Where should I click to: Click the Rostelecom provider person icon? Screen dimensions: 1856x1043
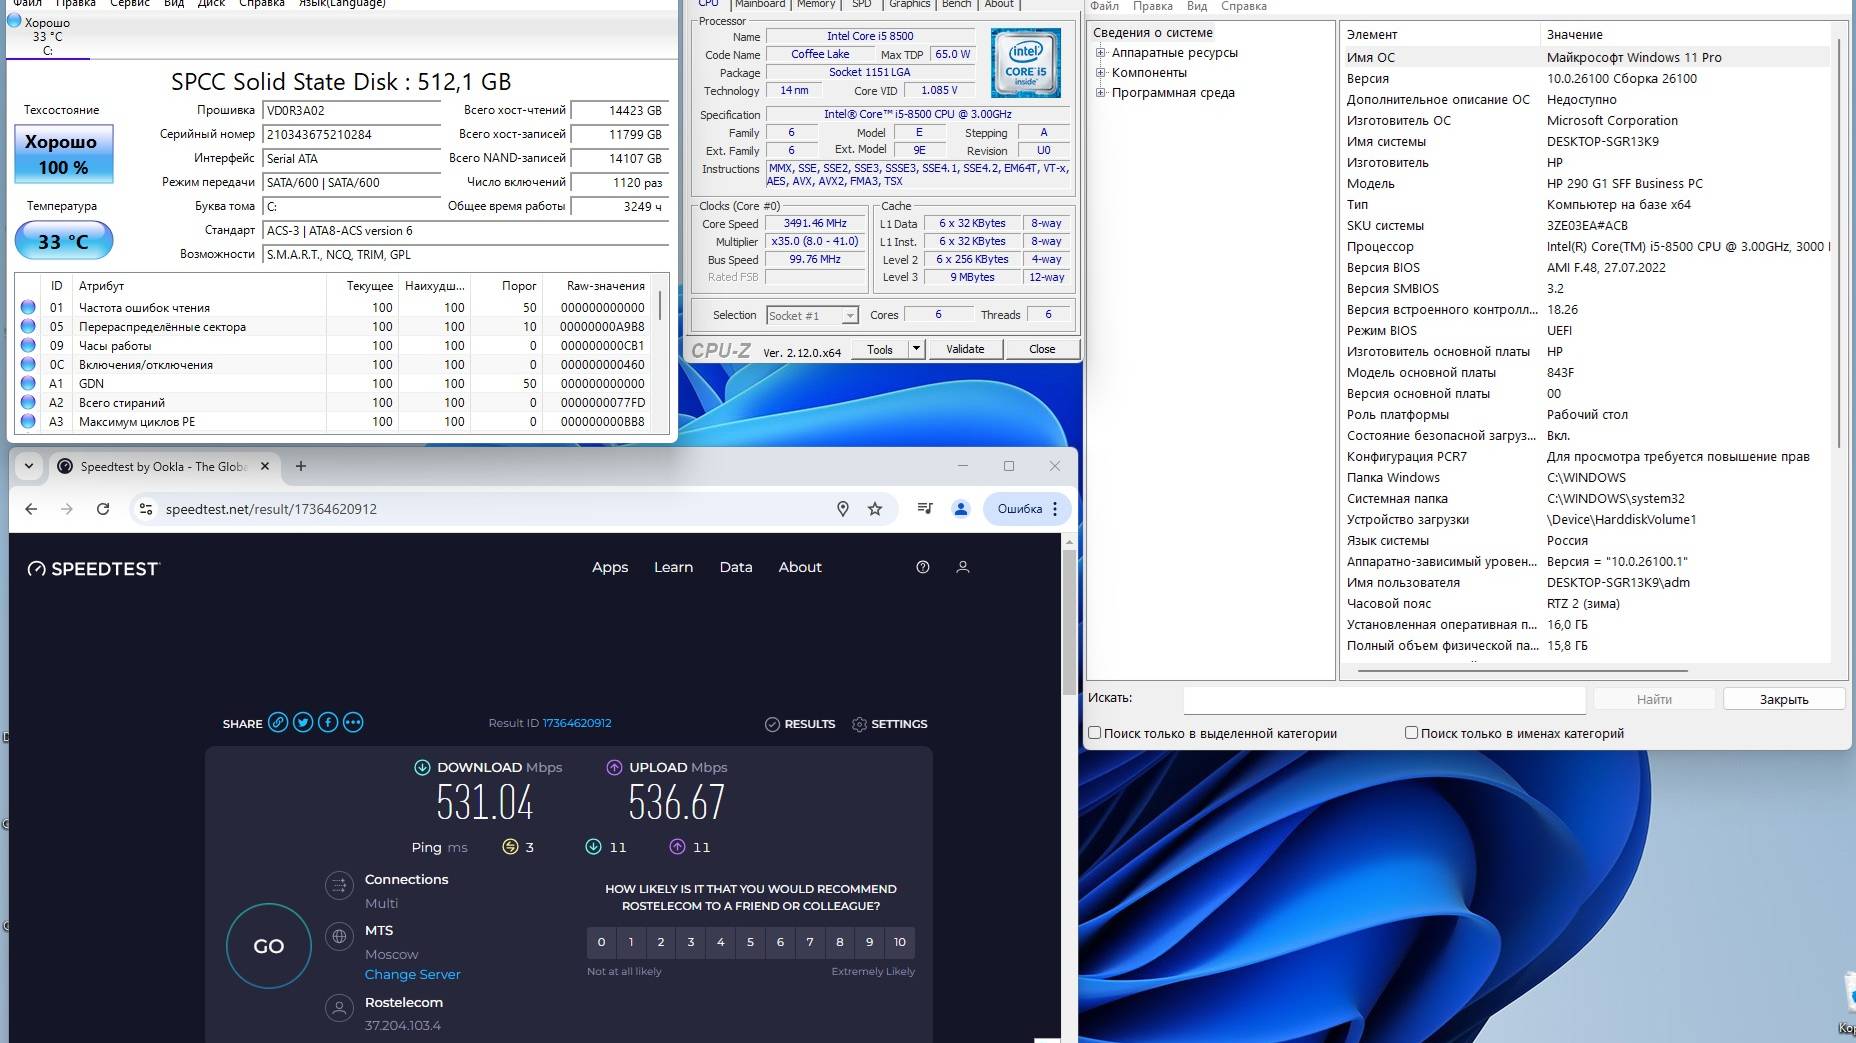(340, 1008)
